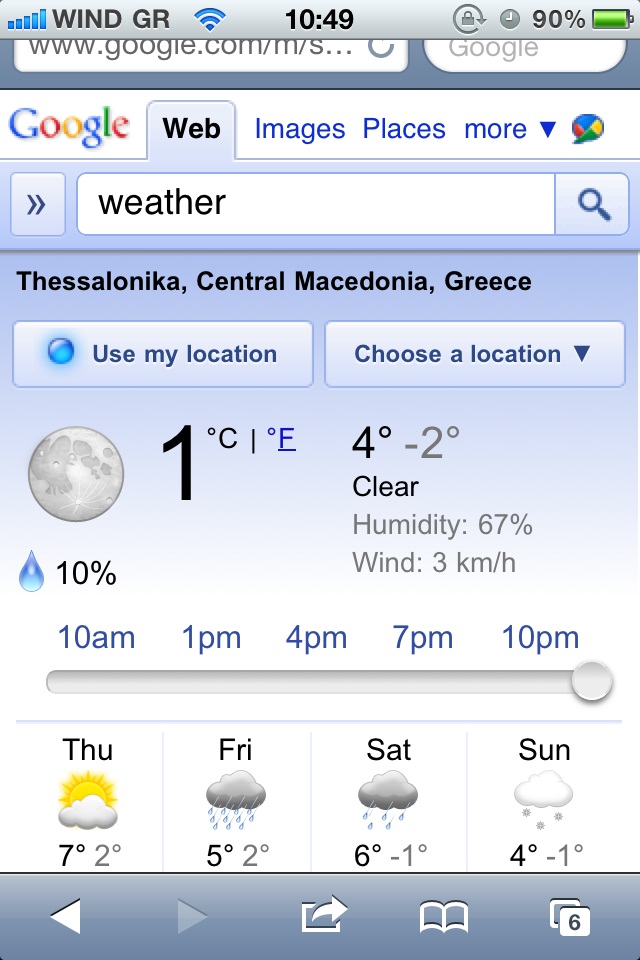Open the Safari share action icon
The image size is (640, 960).
(x=324, y=916)
